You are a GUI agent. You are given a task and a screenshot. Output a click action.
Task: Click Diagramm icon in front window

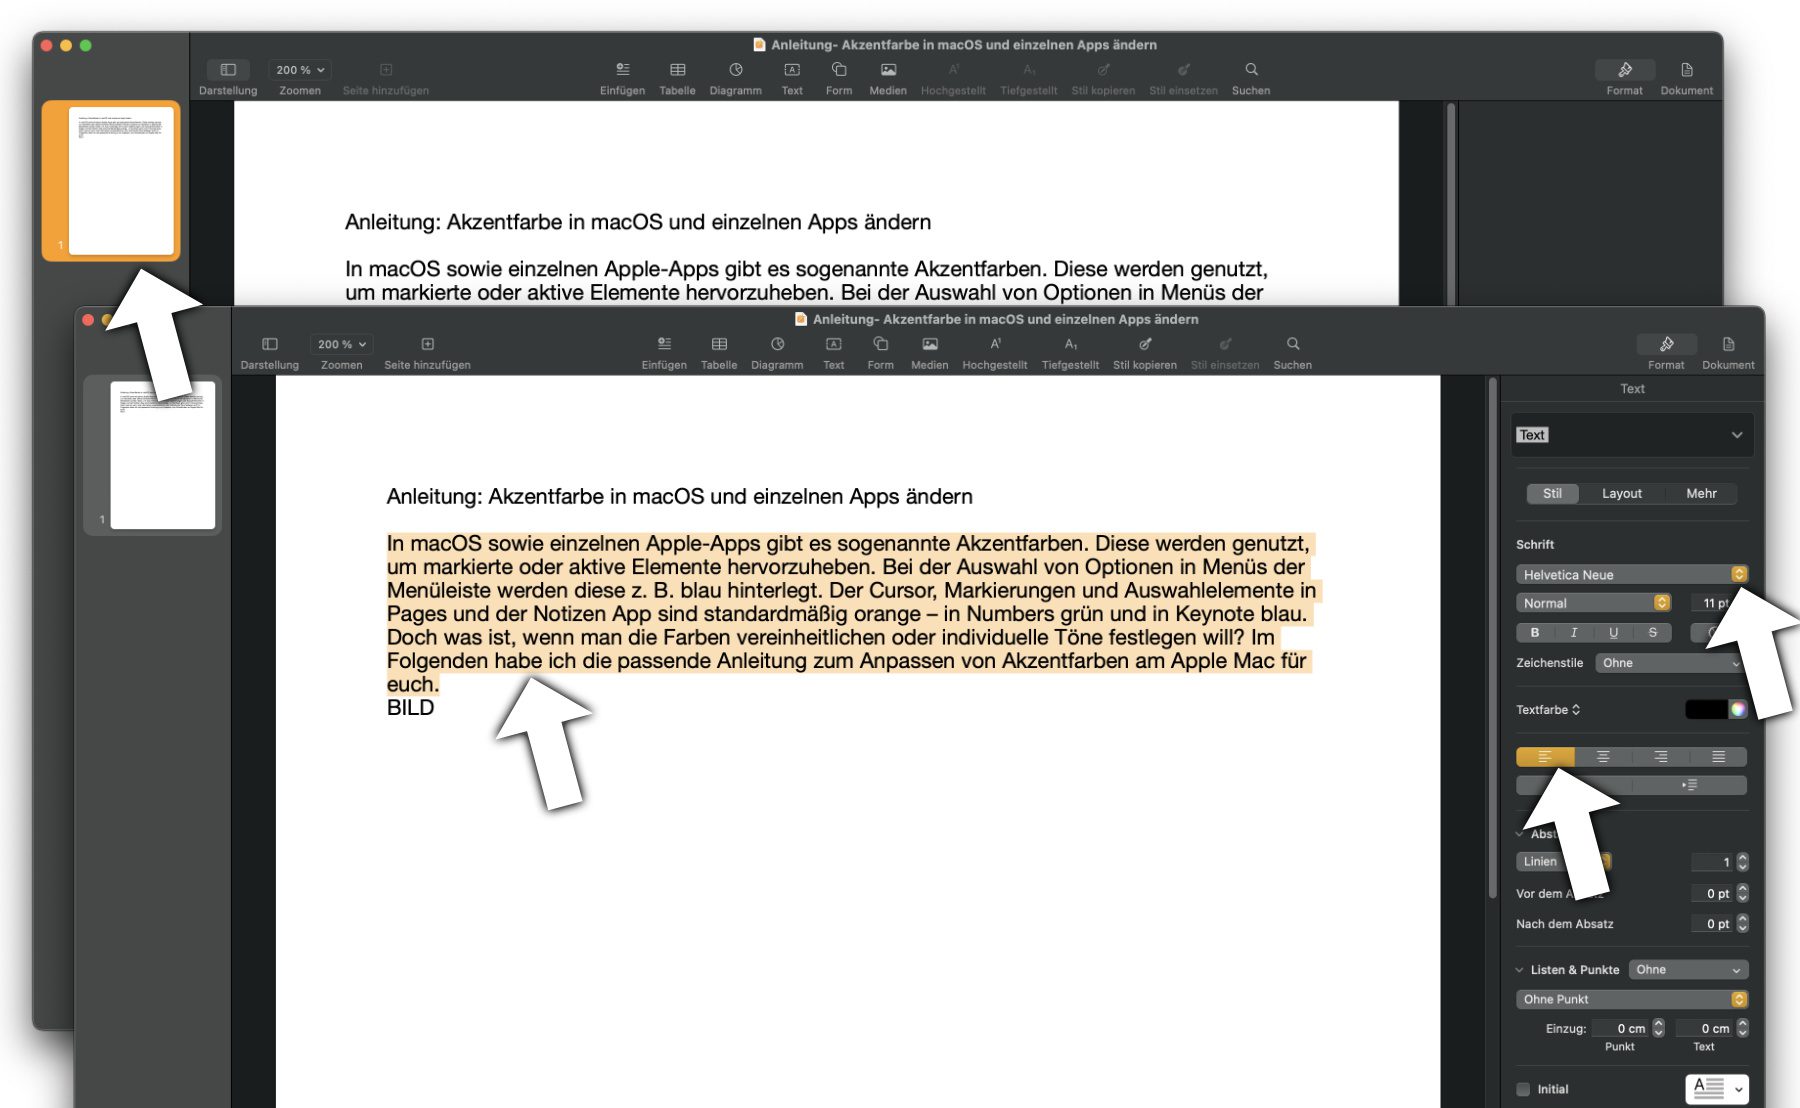point(777,344)
